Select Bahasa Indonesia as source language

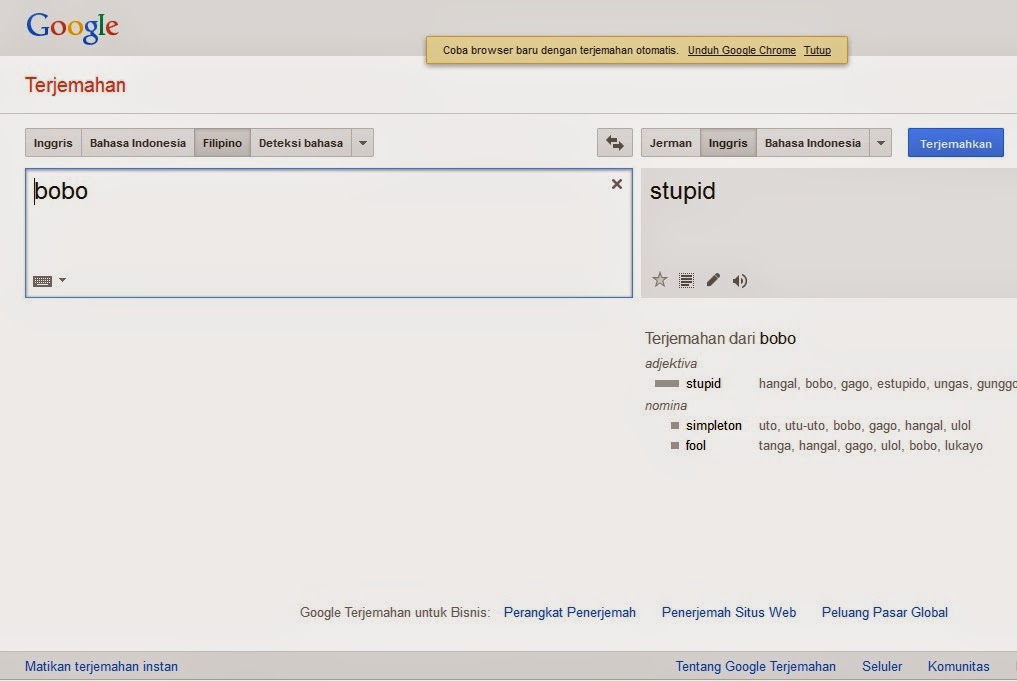click(x=138, y=143)
